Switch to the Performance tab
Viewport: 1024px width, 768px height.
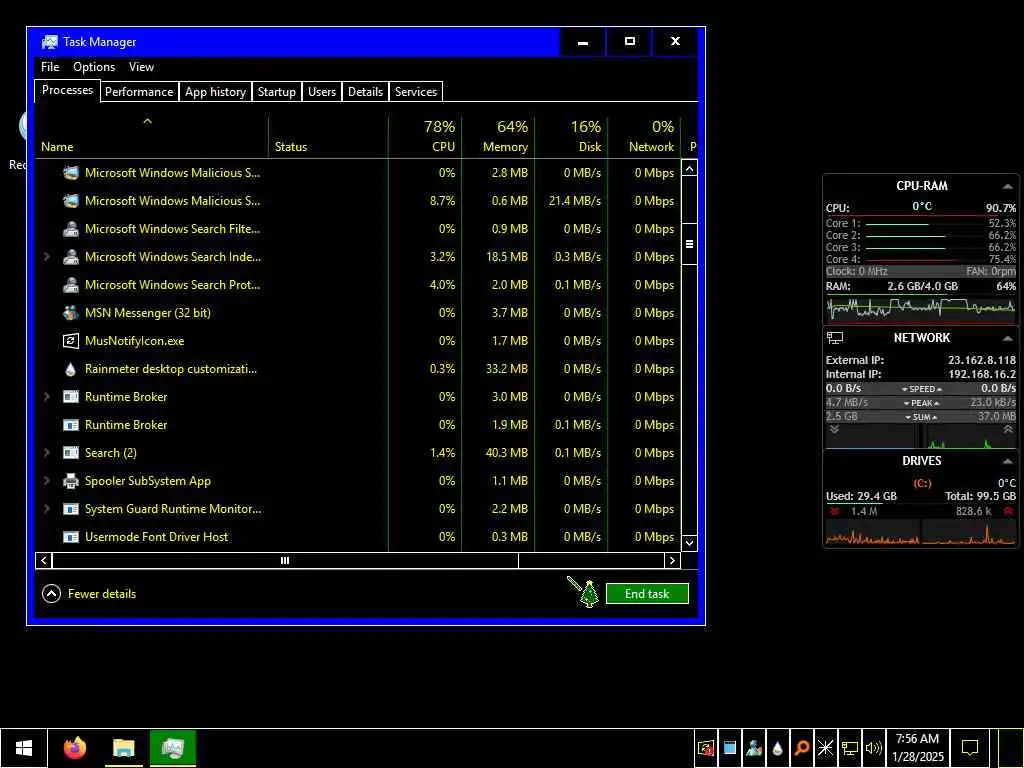click(139, 92)
